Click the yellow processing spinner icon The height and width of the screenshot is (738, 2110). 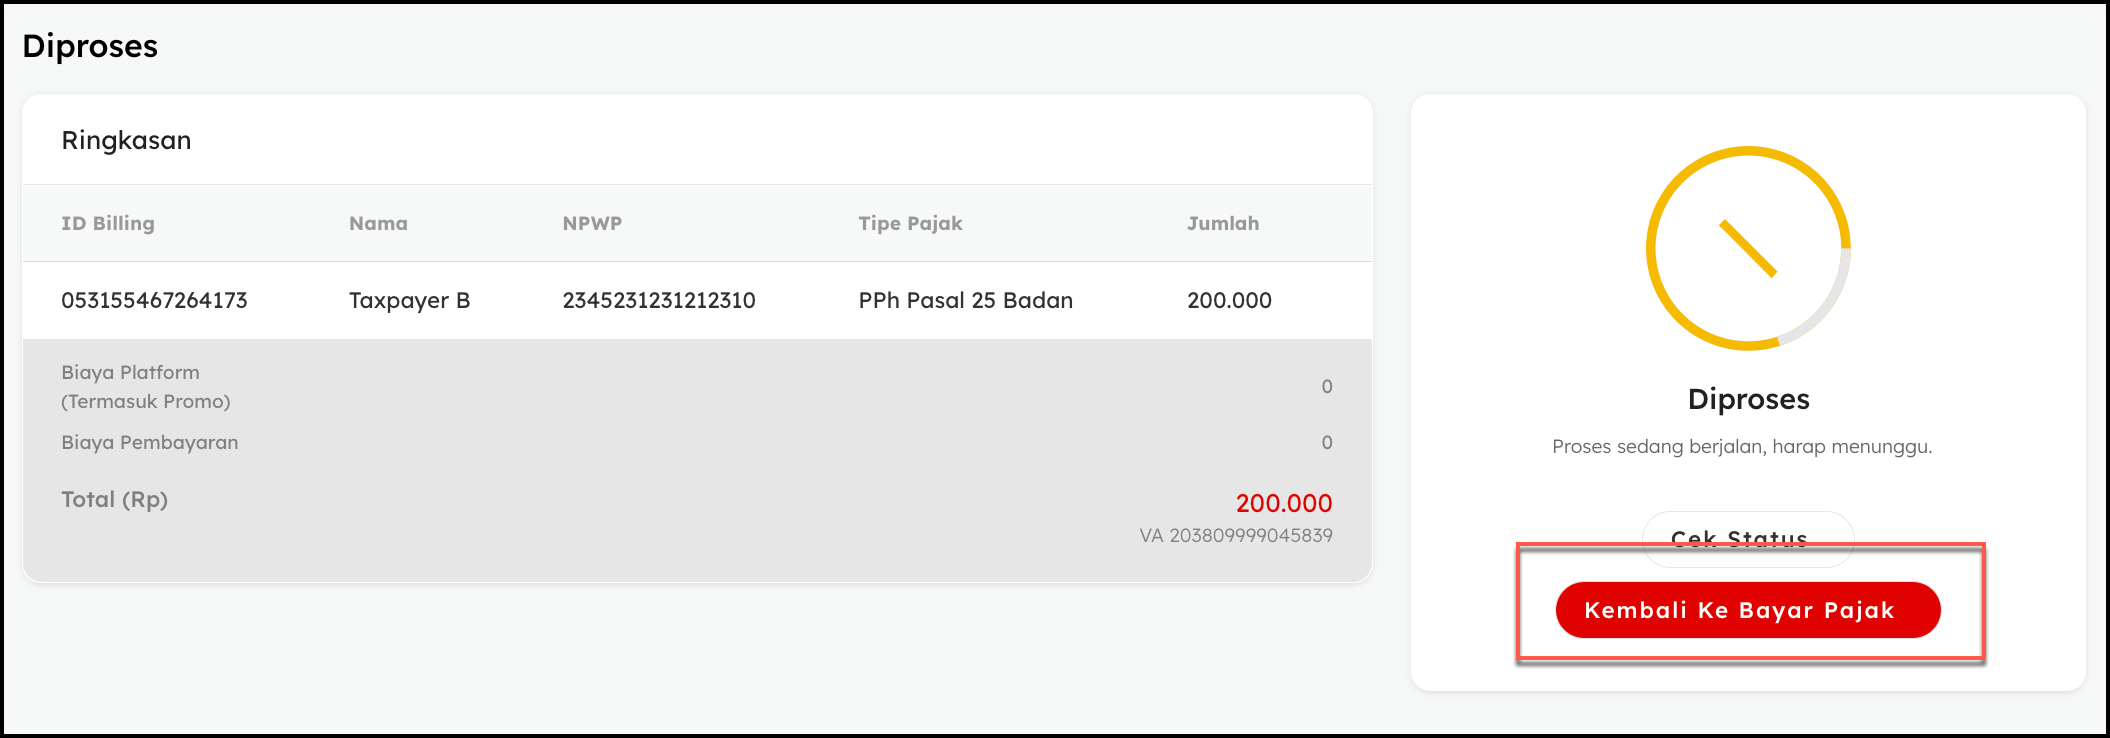tap(1748, 249)
